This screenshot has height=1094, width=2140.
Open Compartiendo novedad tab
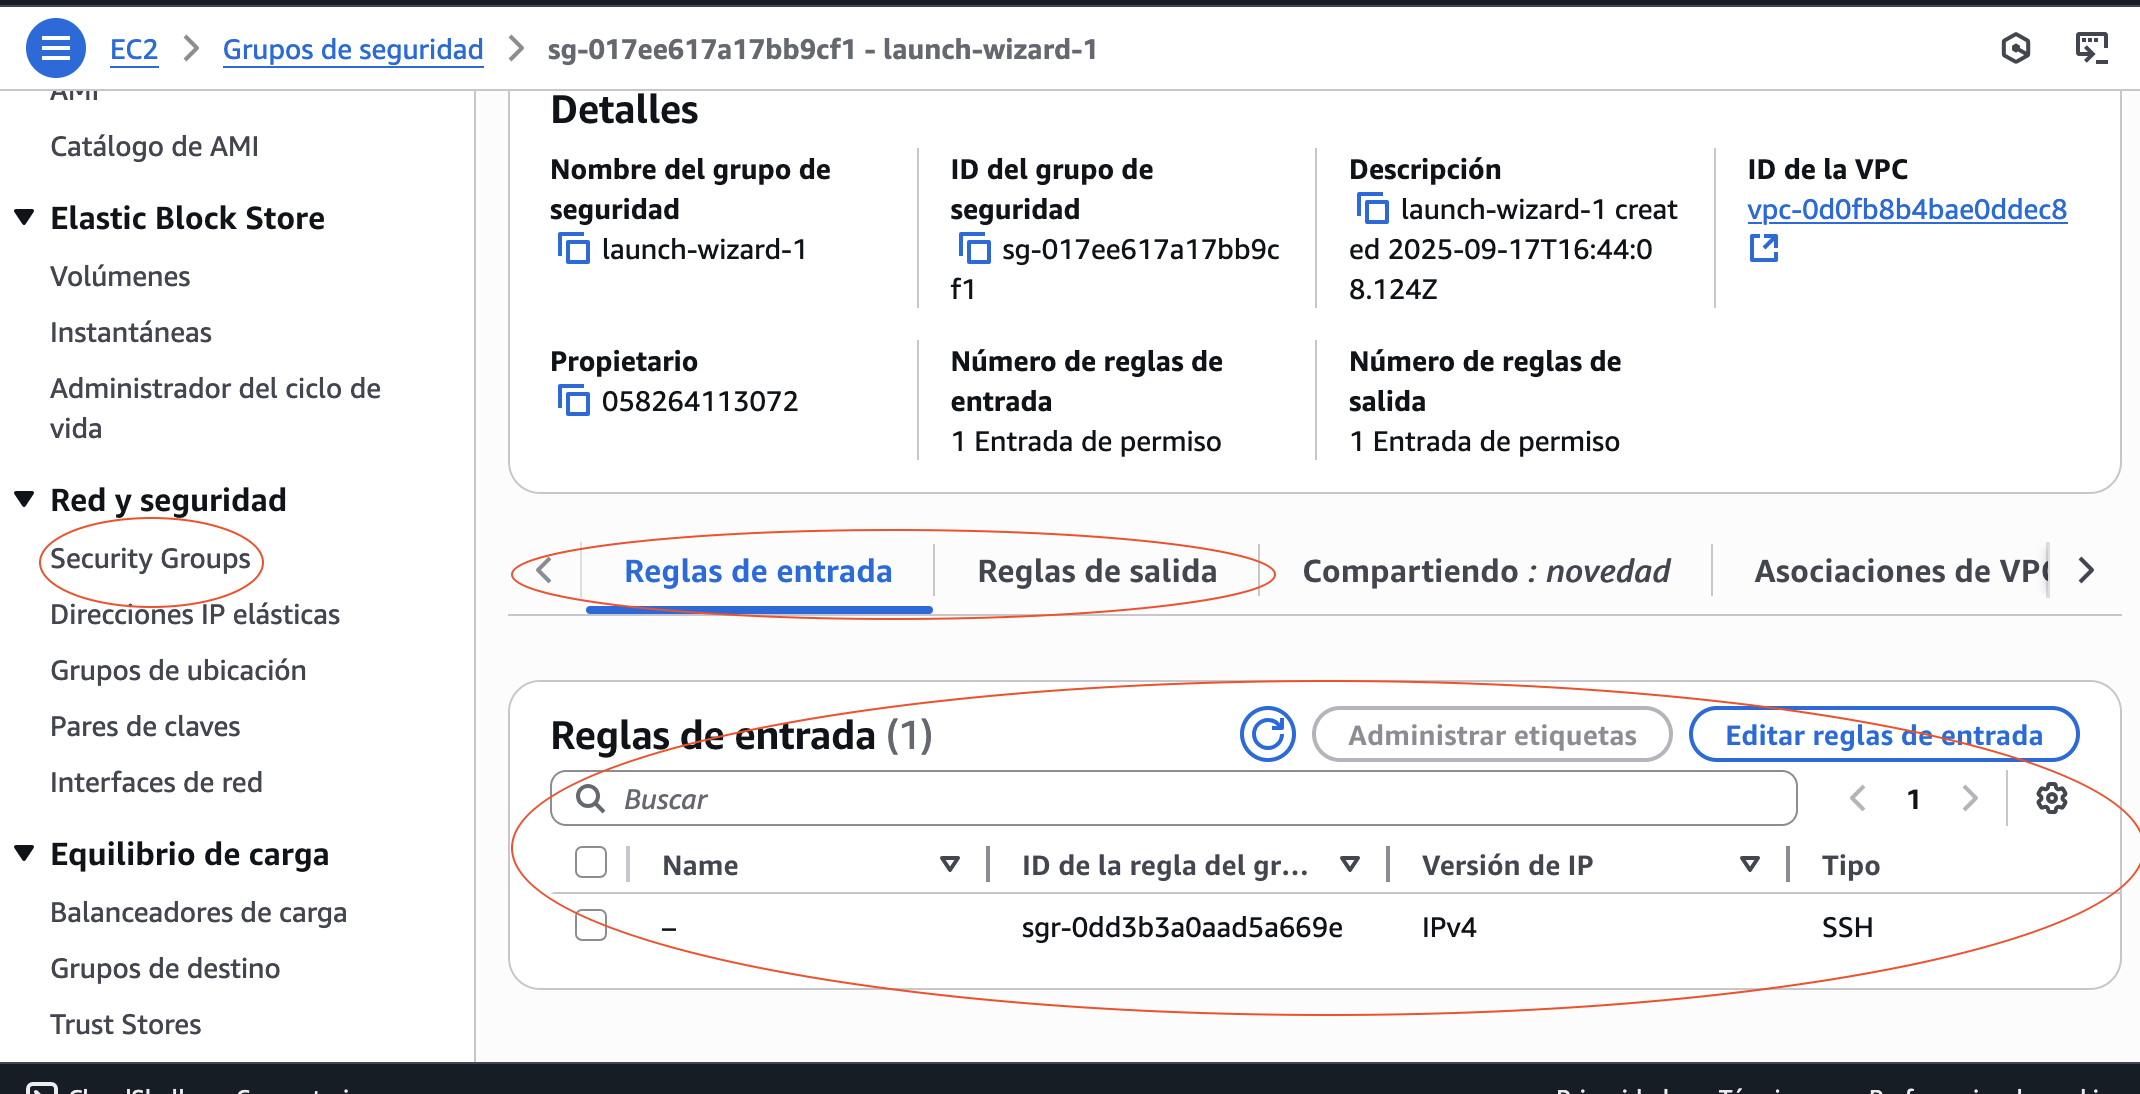[x=1485, y=571]
